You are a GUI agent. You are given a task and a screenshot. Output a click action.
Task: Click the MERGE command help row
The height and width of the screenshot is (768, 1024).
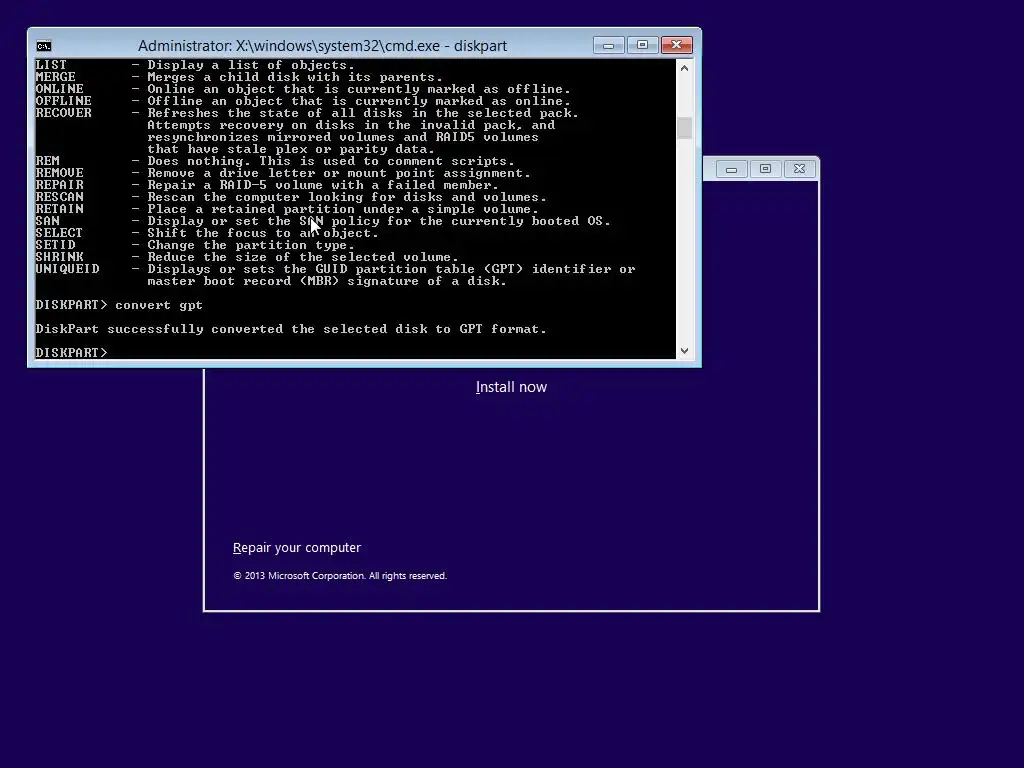click(x=239, y=77)
